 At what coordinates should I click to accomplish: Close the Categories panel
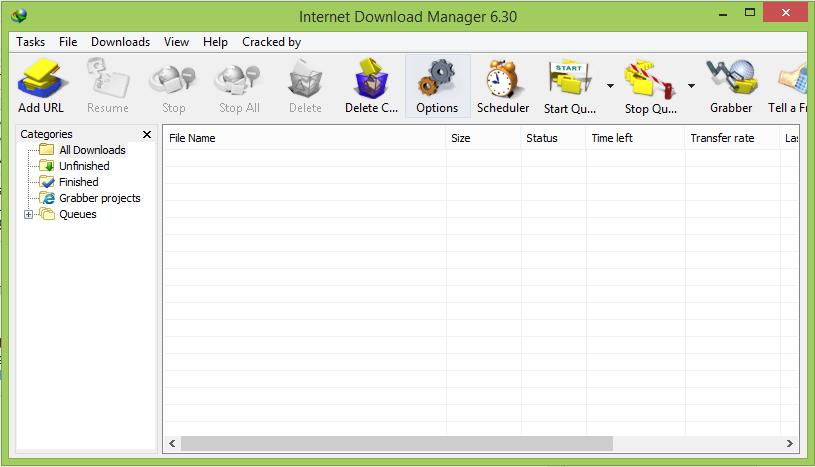[147, 135]
